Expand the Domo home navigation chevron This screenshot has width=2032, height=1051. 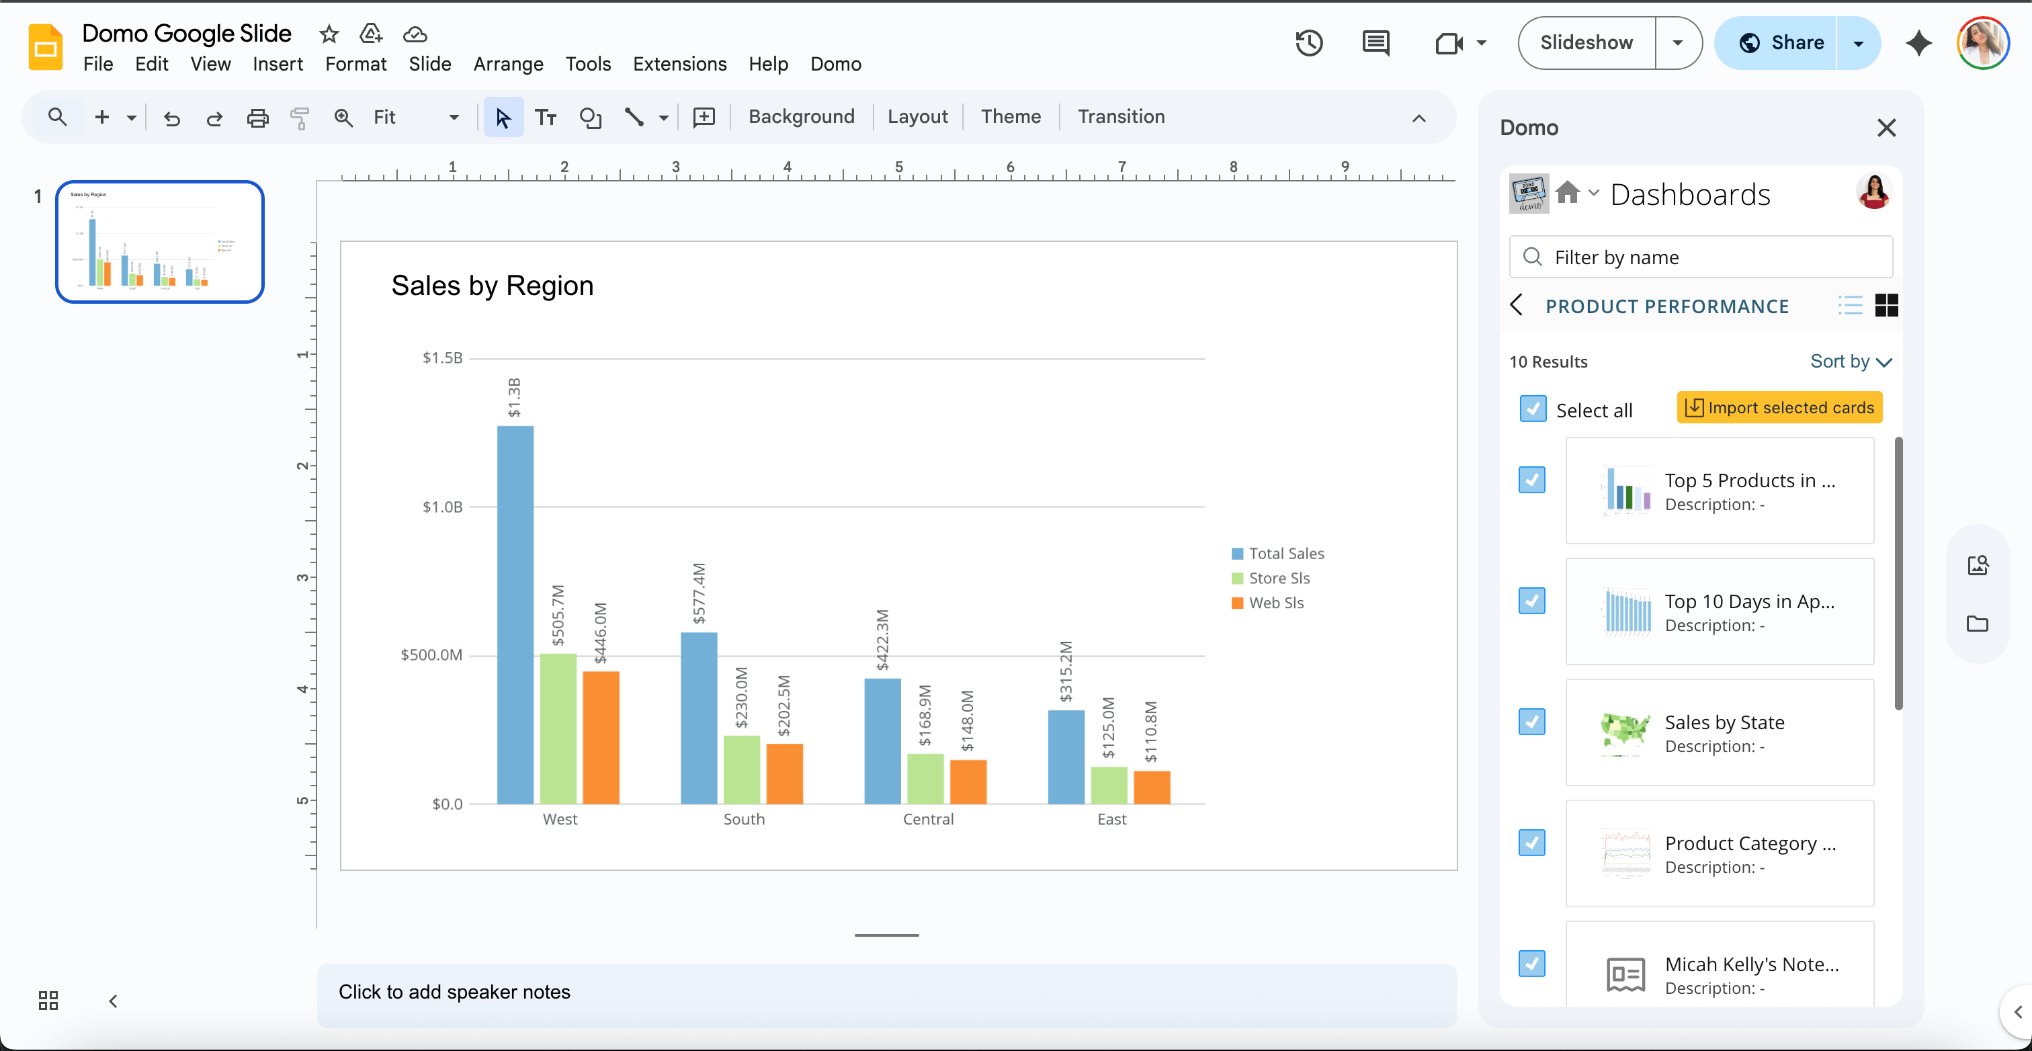point(1594,192)
